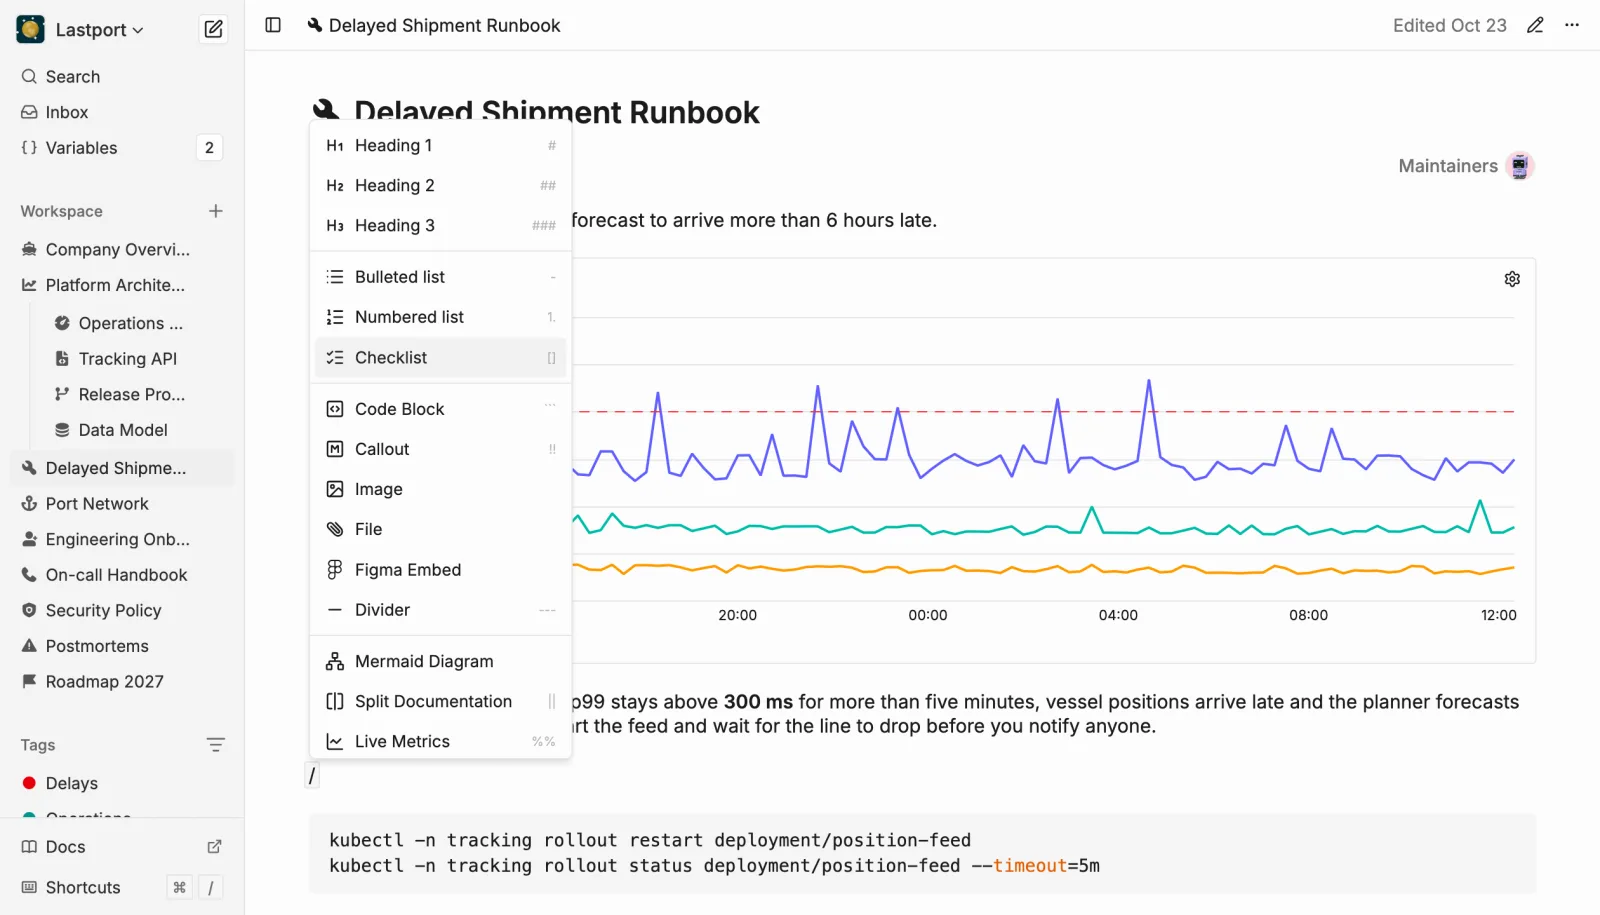
Task: Click the kubectl code block
Action: coord(922,853)
